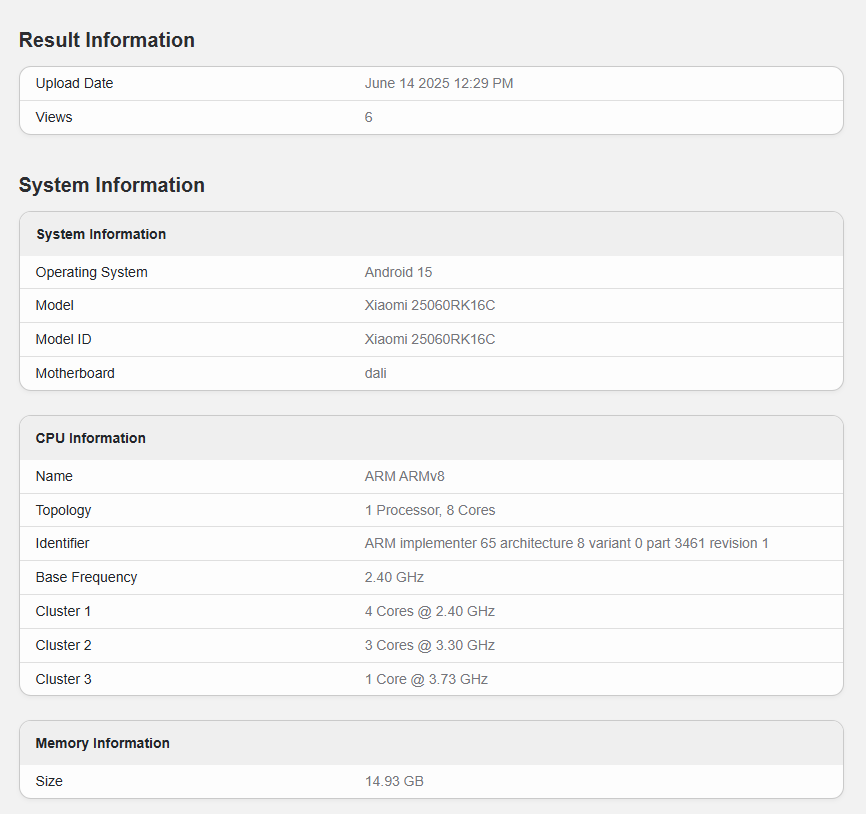Select the Android 15 operating system value

pos(398,272)
